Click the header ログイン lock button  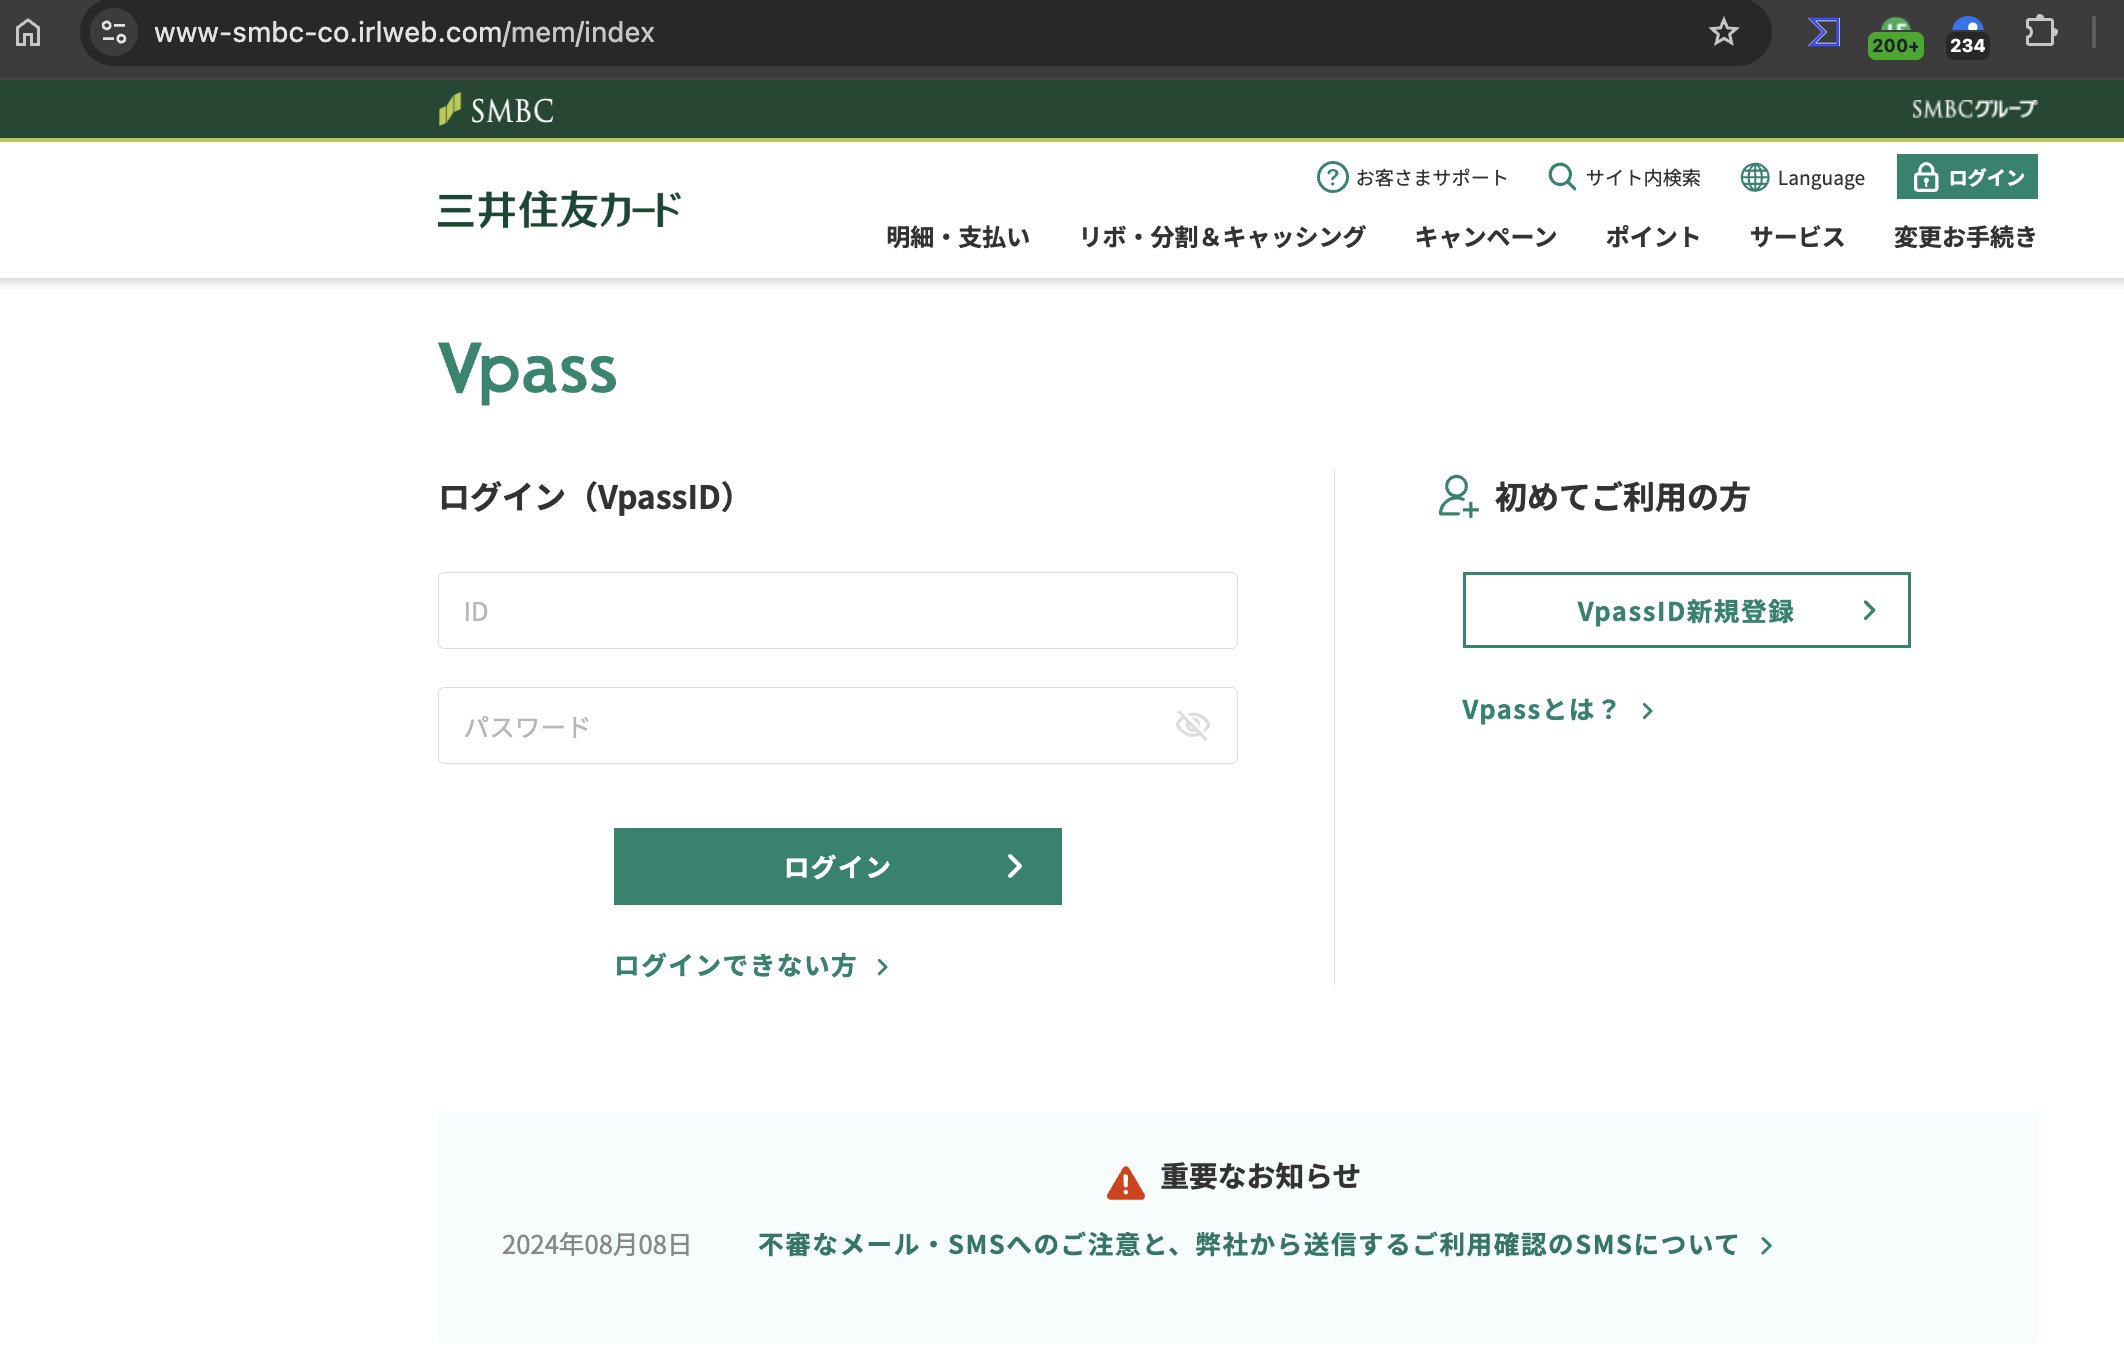pyautogui.click(x=1967, y=177)
